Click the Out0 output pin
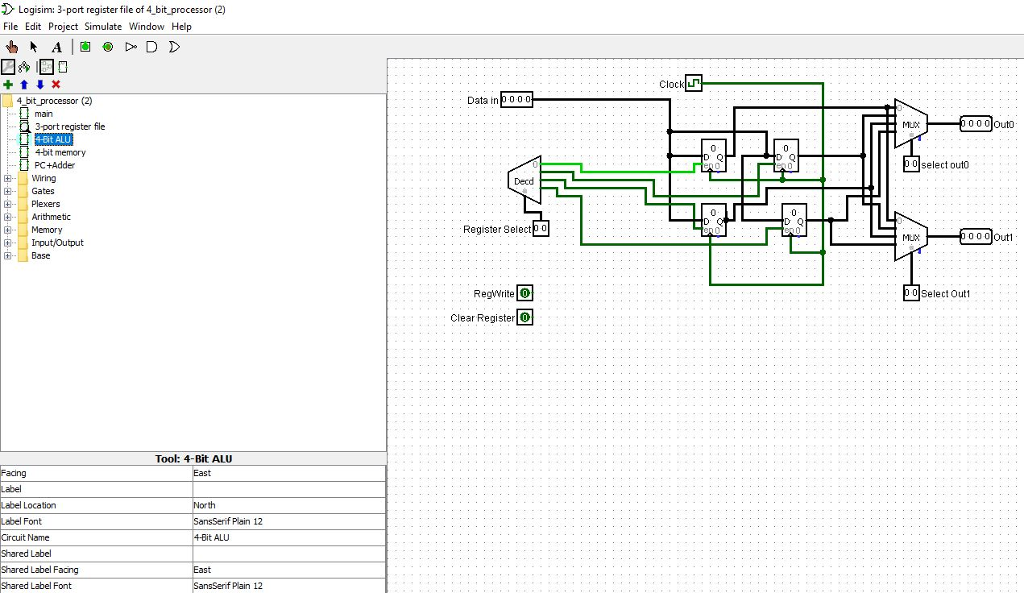Image resolution: width=1024 pixels, height=593 pixels. pos(976,123)
